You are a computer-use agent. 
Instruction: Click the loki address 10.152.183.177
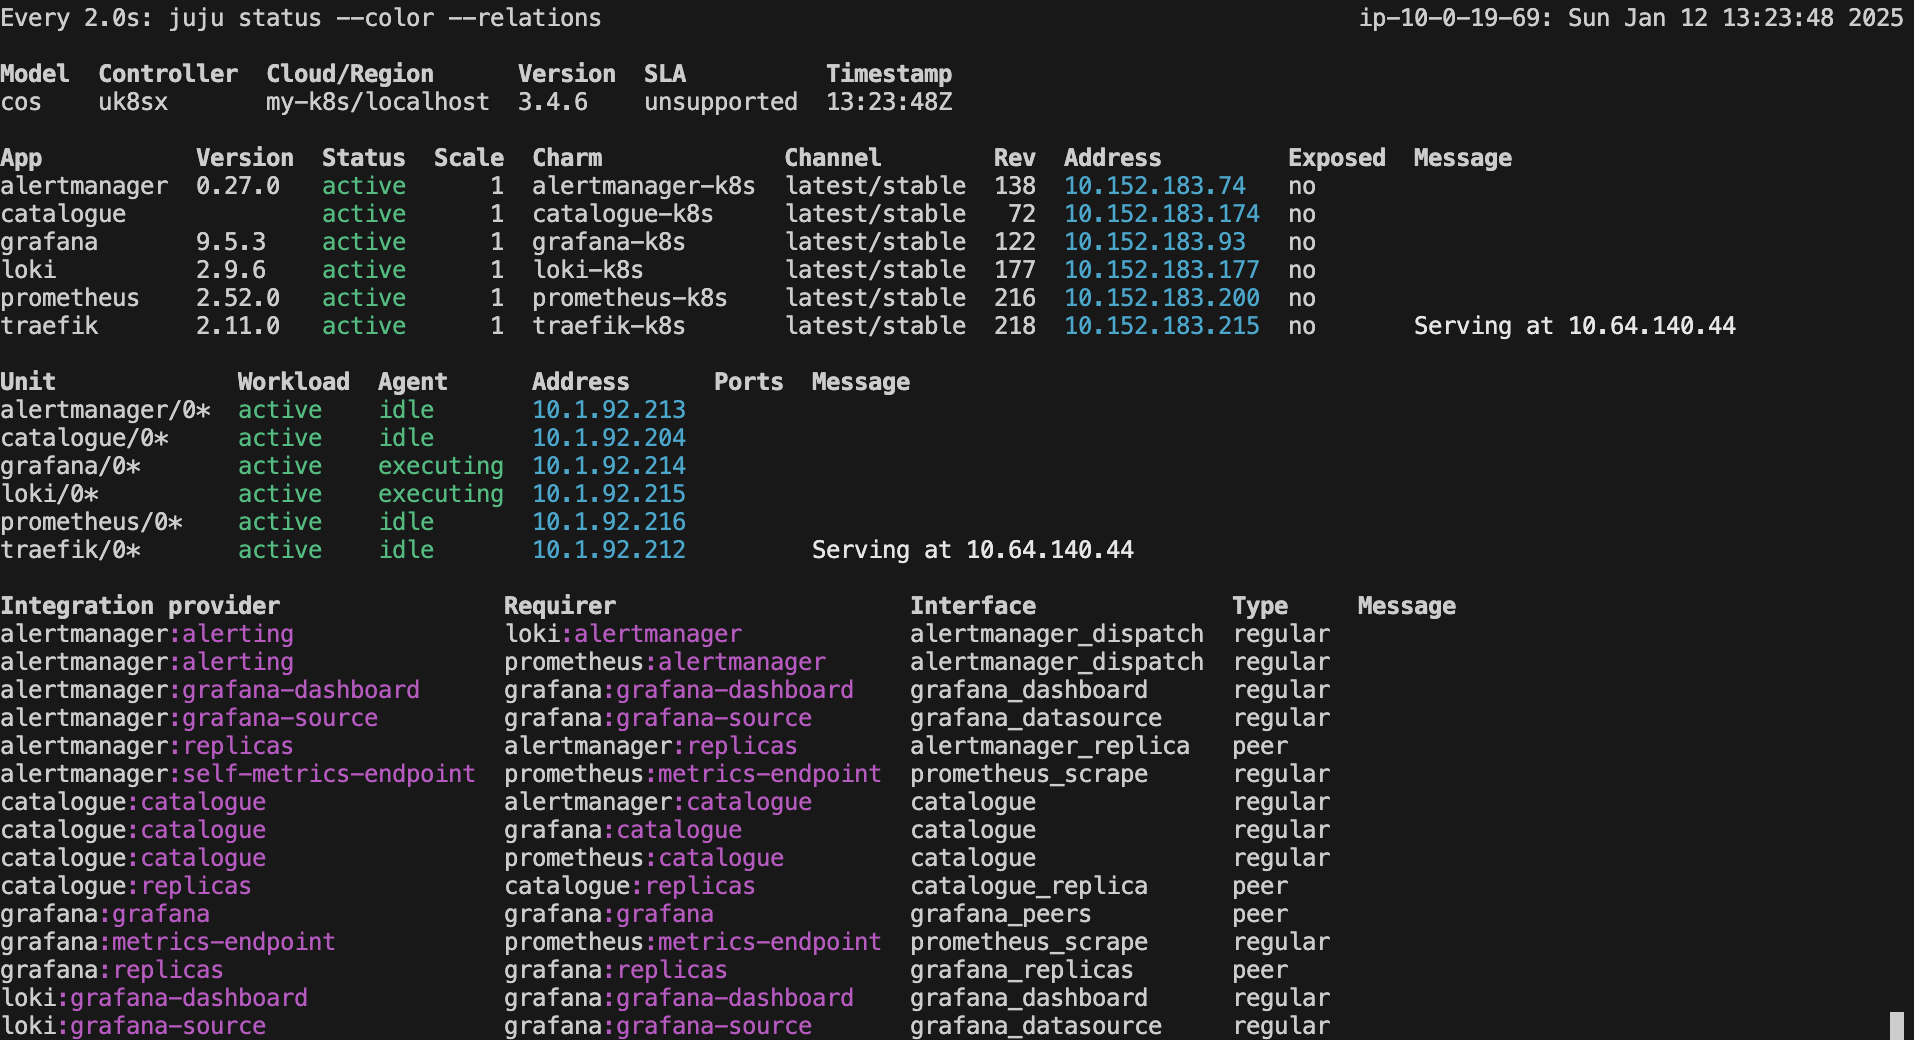point(1162,270)
